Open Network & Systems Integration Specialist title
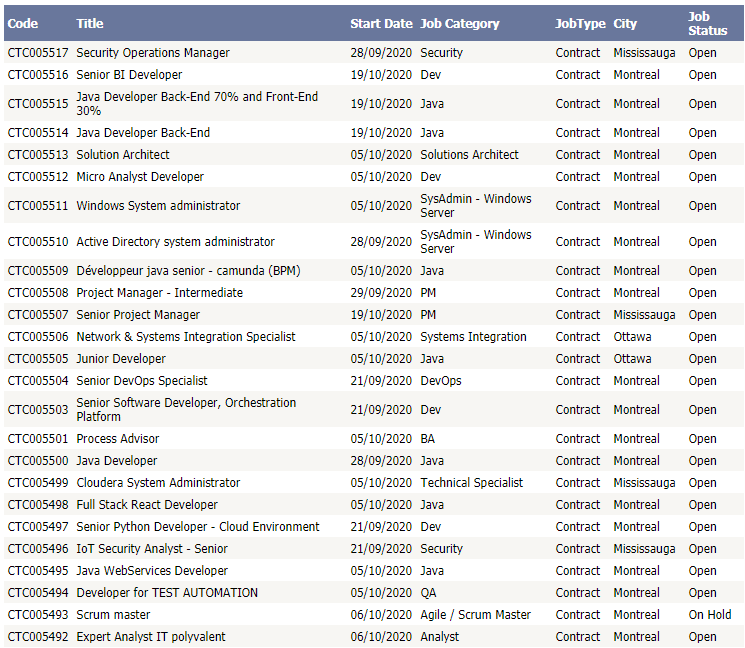The image size is (745, 648). tap(186, 337)
